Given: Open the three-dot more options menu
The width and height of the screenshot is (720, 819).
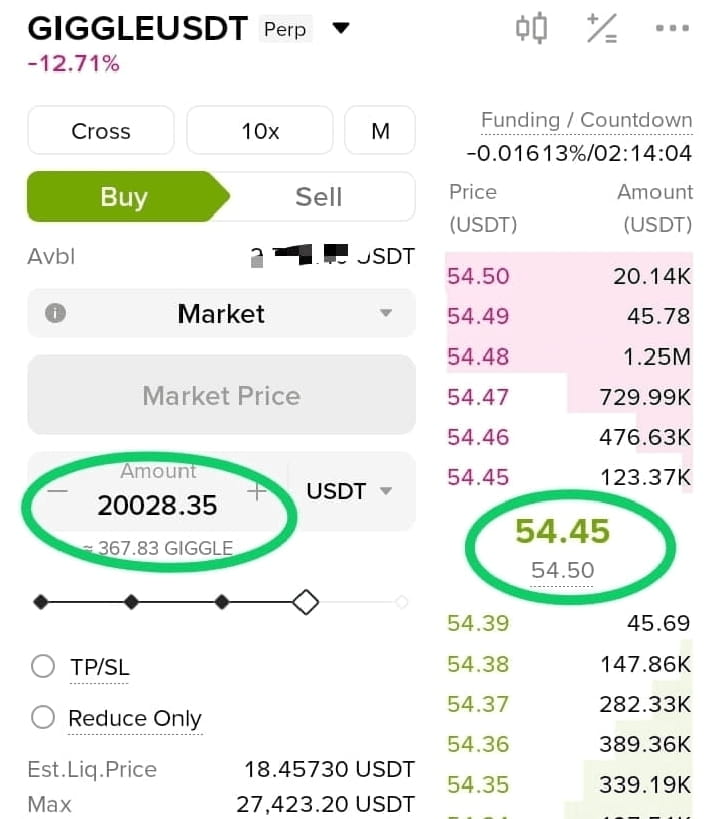Looking at the screenshot, I should click(672, 28).
